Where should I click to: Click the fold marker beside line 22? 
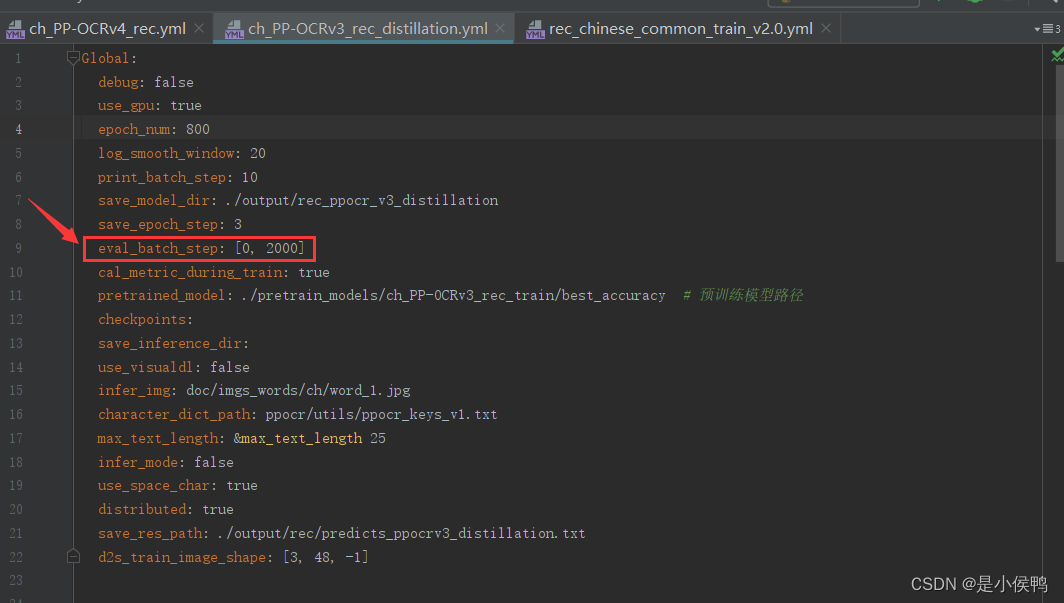pyautogui.click(x=72, y=555)
